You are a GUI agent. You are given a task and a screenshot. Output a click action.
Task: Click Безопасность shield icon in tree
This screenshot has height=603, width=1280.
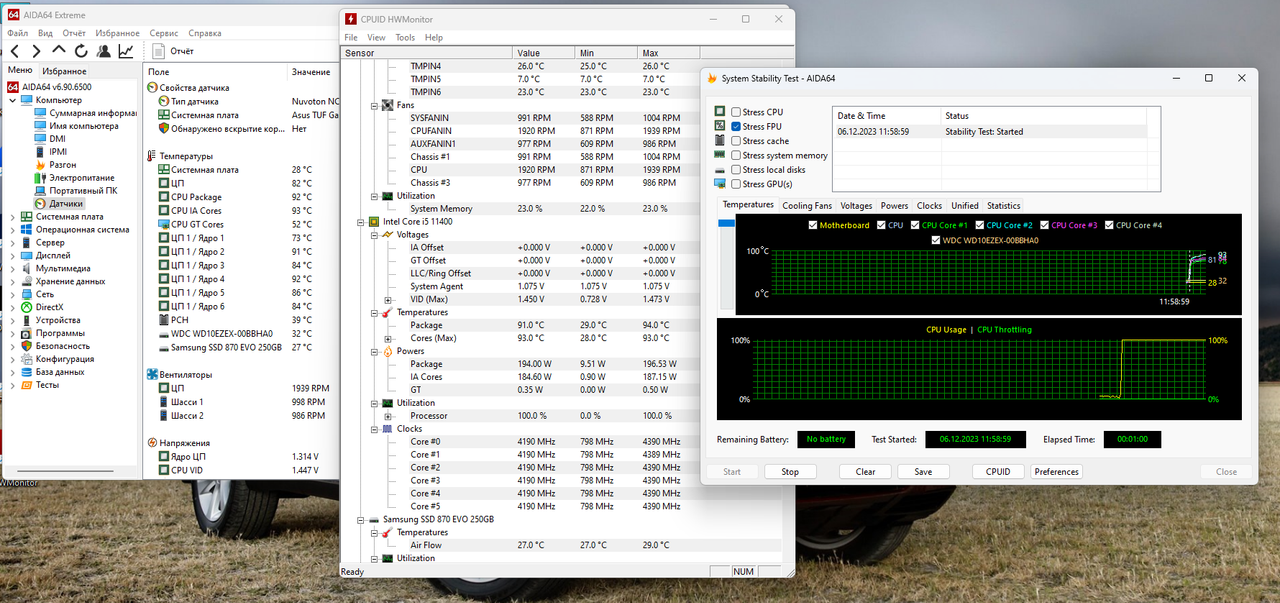(27, 346)
